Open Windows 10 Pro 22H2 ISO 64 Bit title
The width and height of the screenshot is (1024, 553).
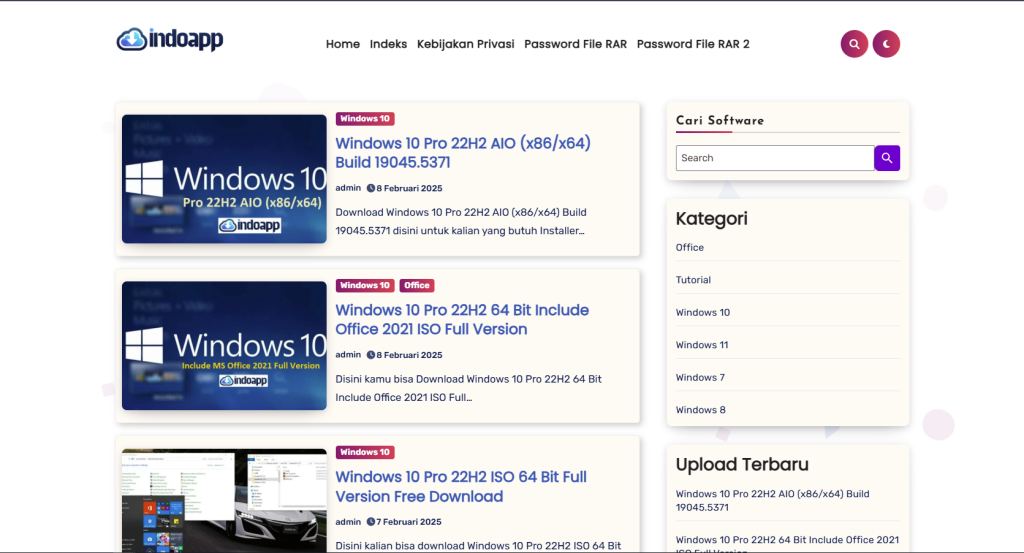(x=460, y=487)
